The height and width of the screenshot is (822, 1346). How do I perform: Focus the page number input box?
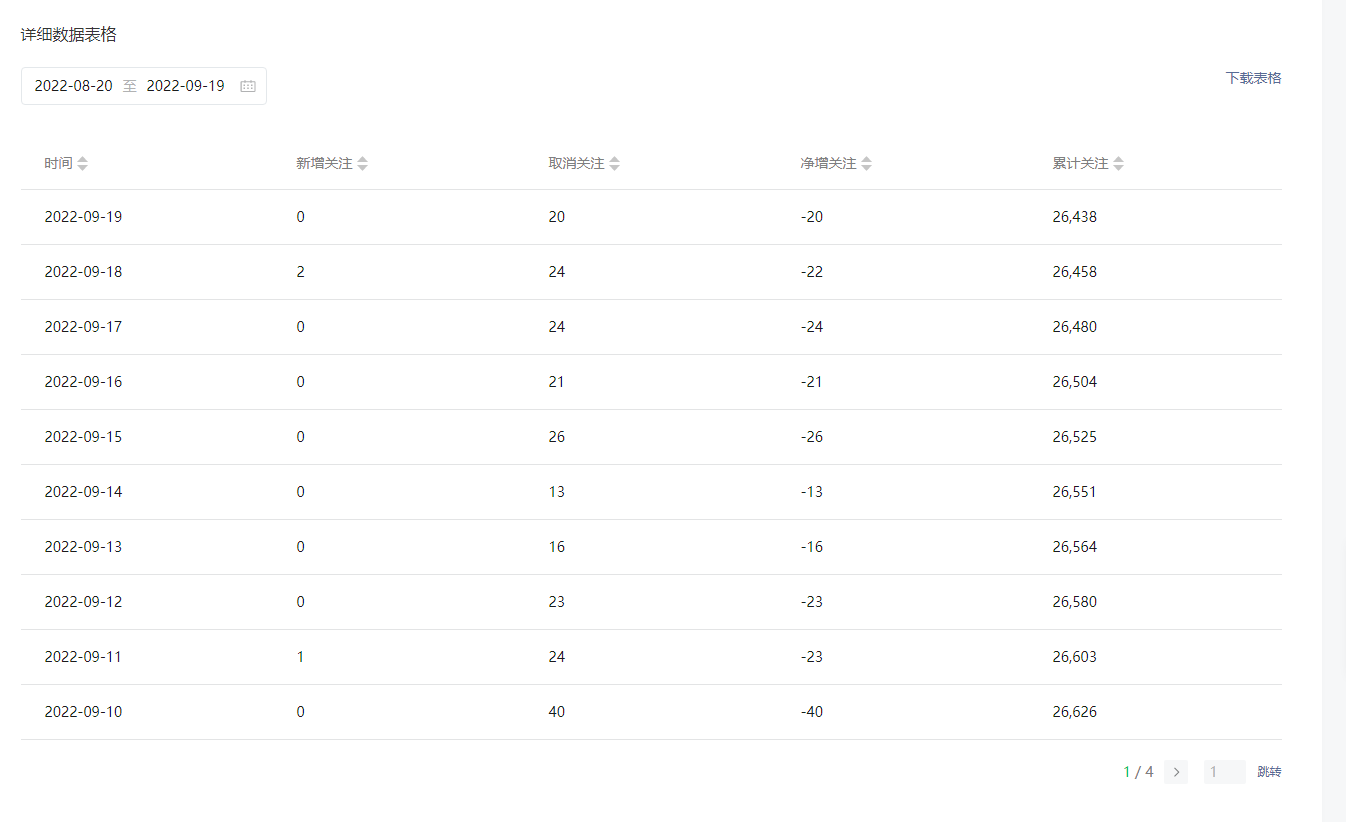[1224, 772]
